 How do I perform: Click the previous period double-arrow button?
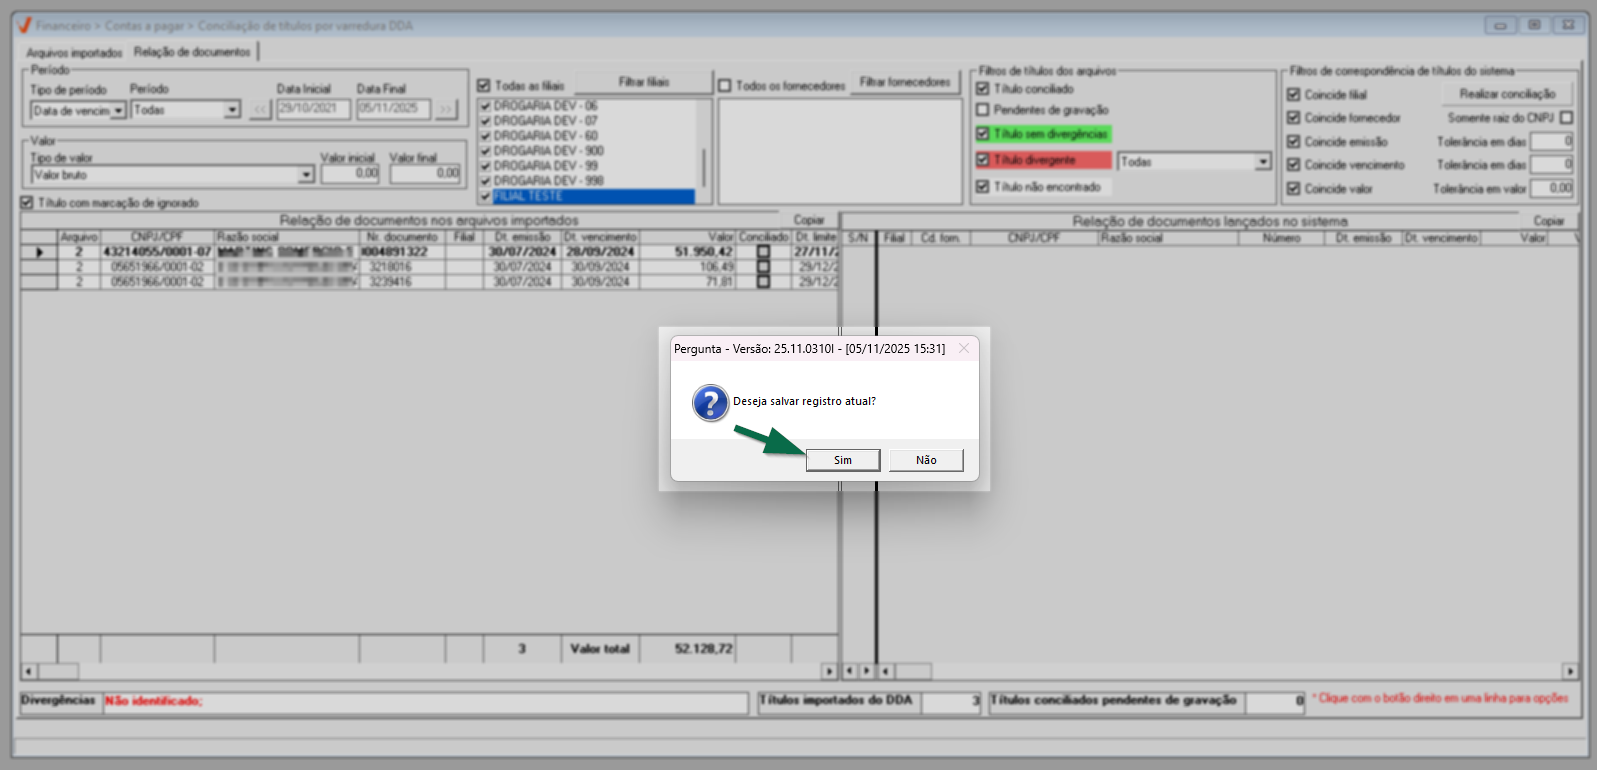click(260, 110)
